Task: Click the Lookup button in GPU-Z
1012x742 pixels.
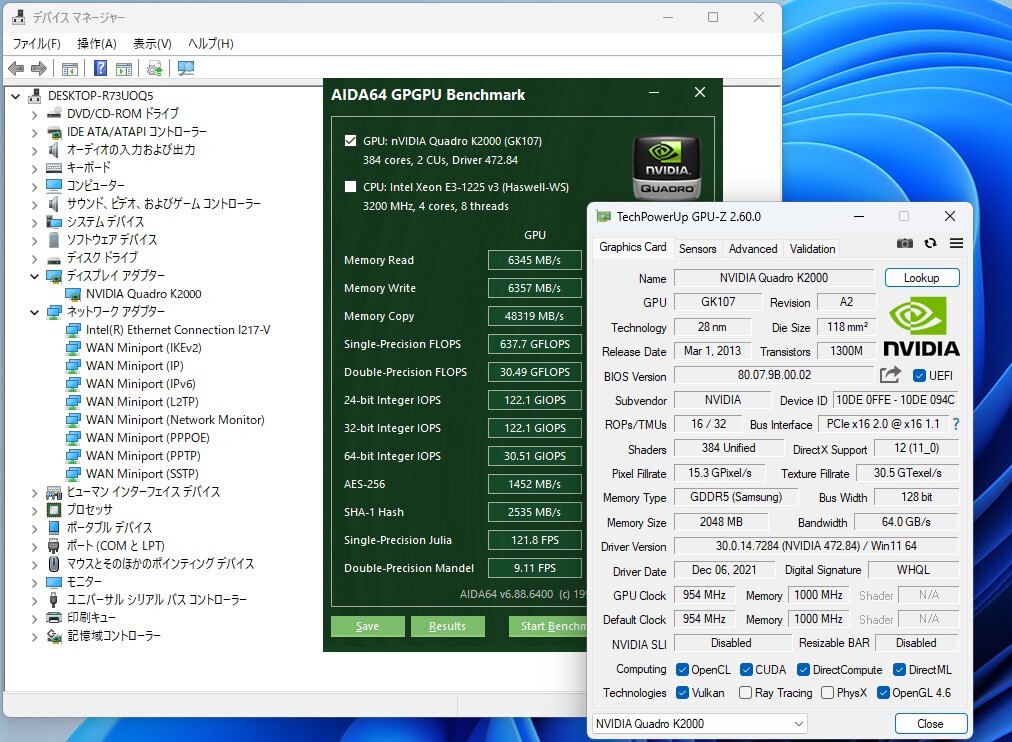Action: (x=922, y=277)
